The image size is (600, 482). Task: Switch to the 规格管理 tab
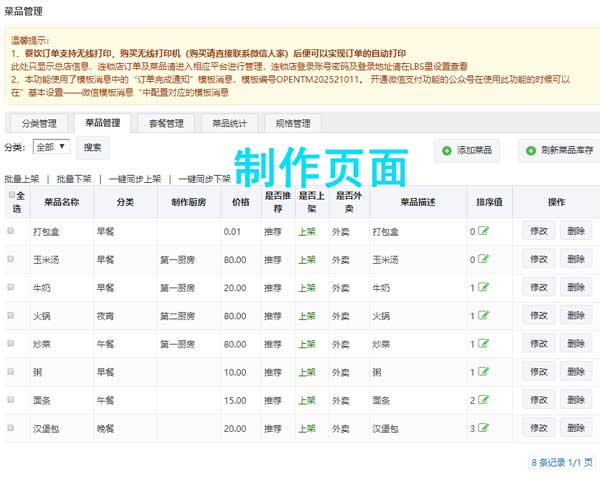293,124
